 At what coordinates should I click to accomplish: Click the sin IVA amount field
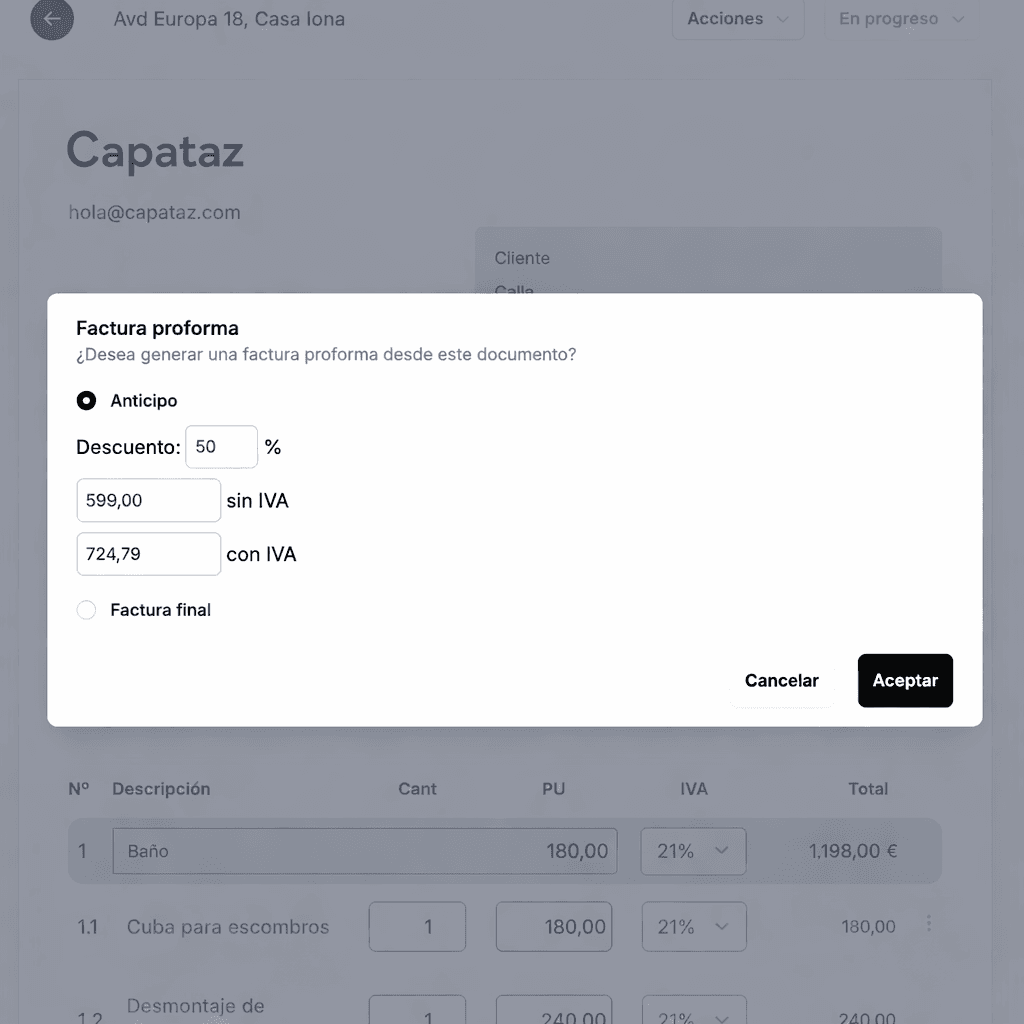click(148, 500)
